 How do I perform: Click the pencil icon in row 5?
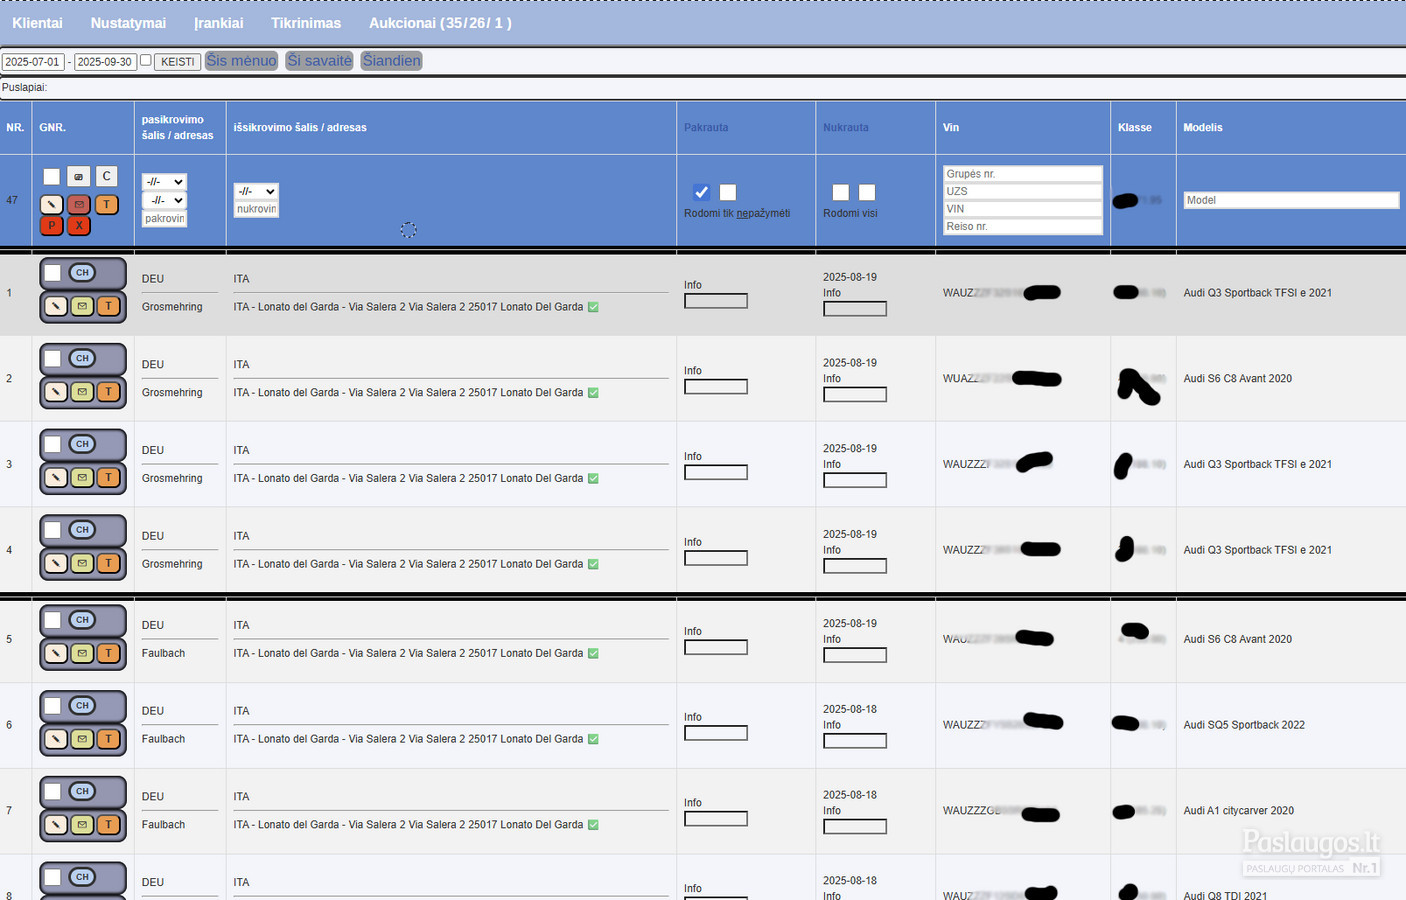pos(56,653)
